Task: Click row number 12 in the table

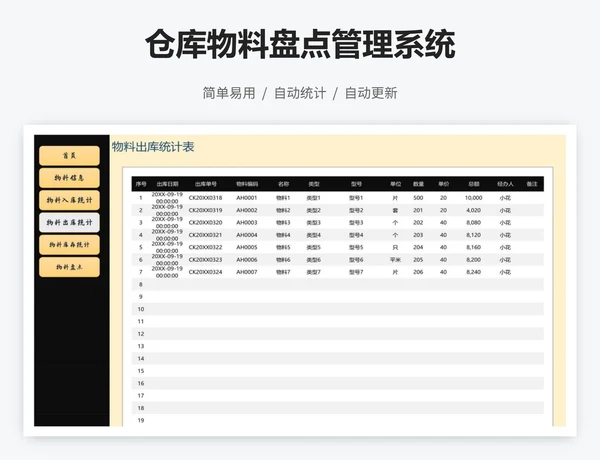Action: tap(141, 334)
